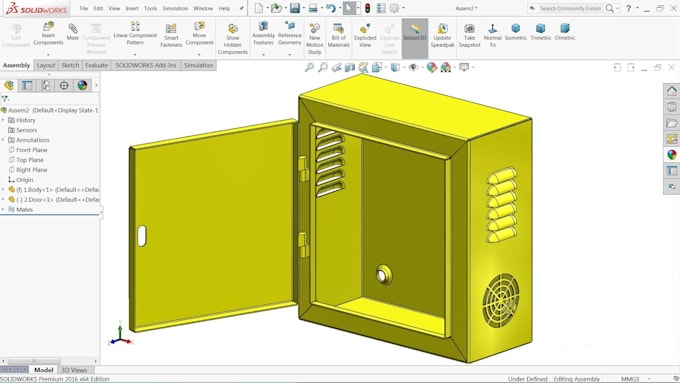Click the Edit Appearance color ball
Screen dimensions: 680x383
(432, 67)
